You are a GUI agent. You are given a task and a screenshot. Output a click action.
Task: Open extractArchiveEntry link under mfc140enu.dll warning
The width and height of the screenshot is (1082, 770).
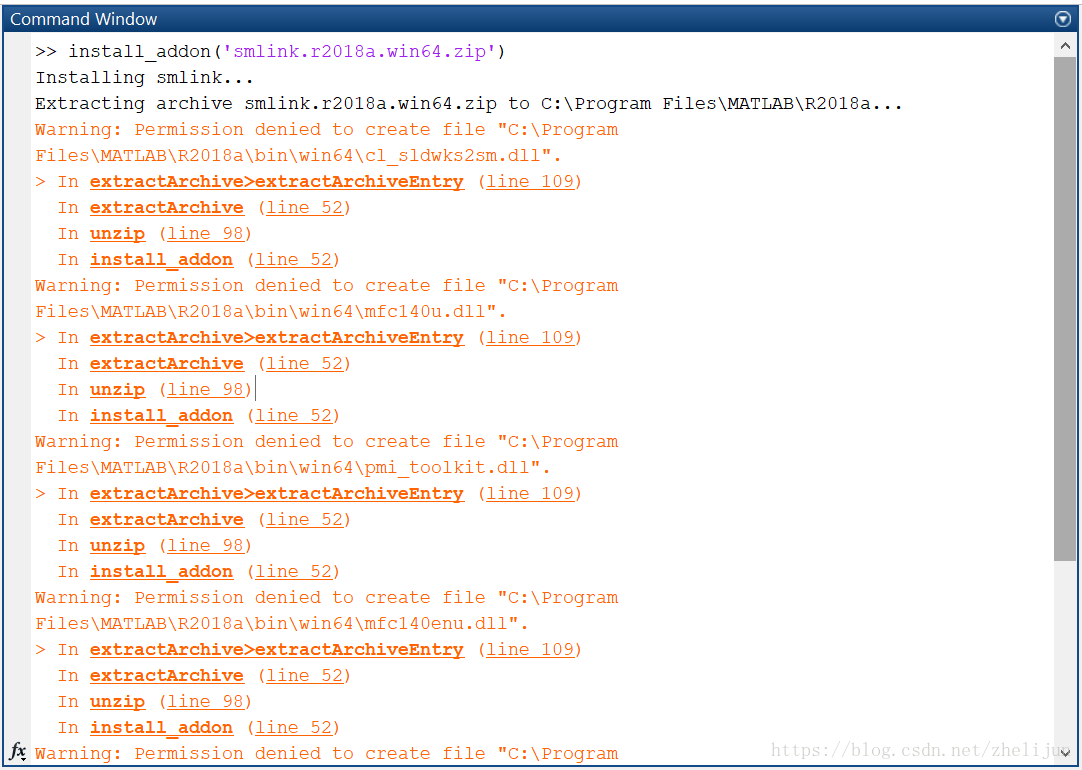pyautogui.click(x=276, y=650)
